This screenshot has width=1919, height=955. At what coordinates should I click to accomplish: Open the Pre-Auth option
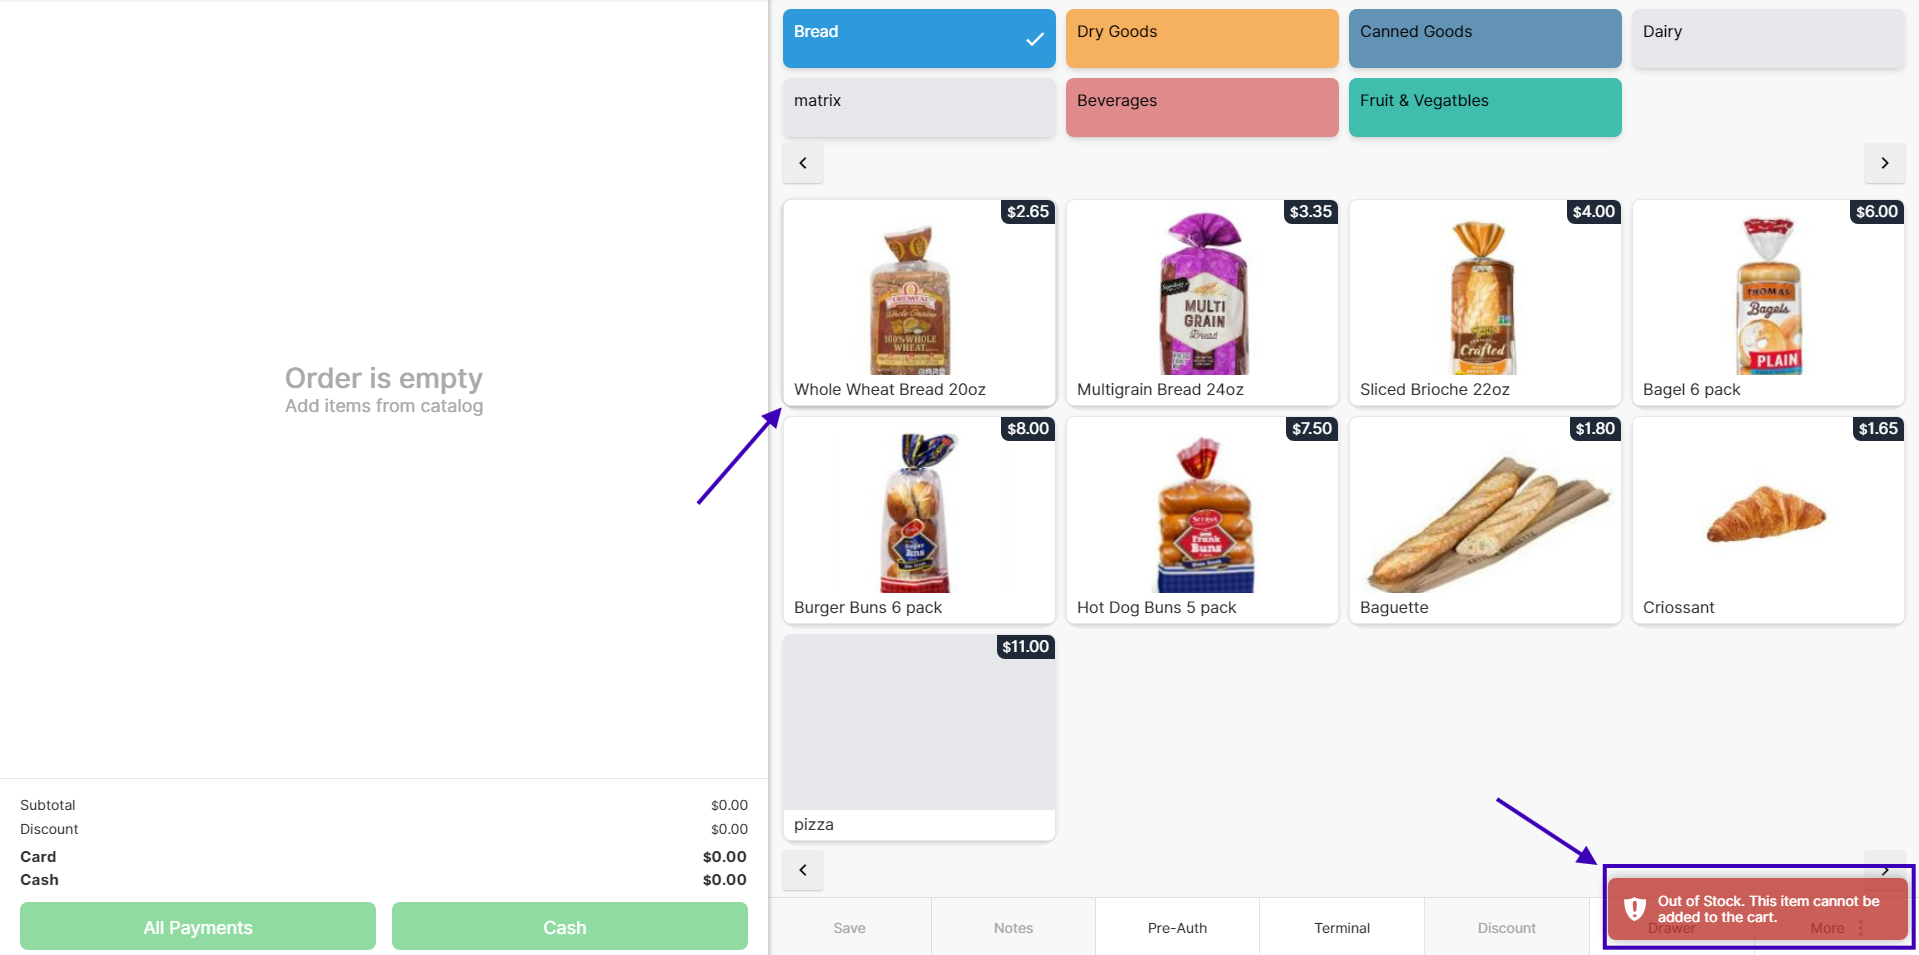[x=1177, y=928]
